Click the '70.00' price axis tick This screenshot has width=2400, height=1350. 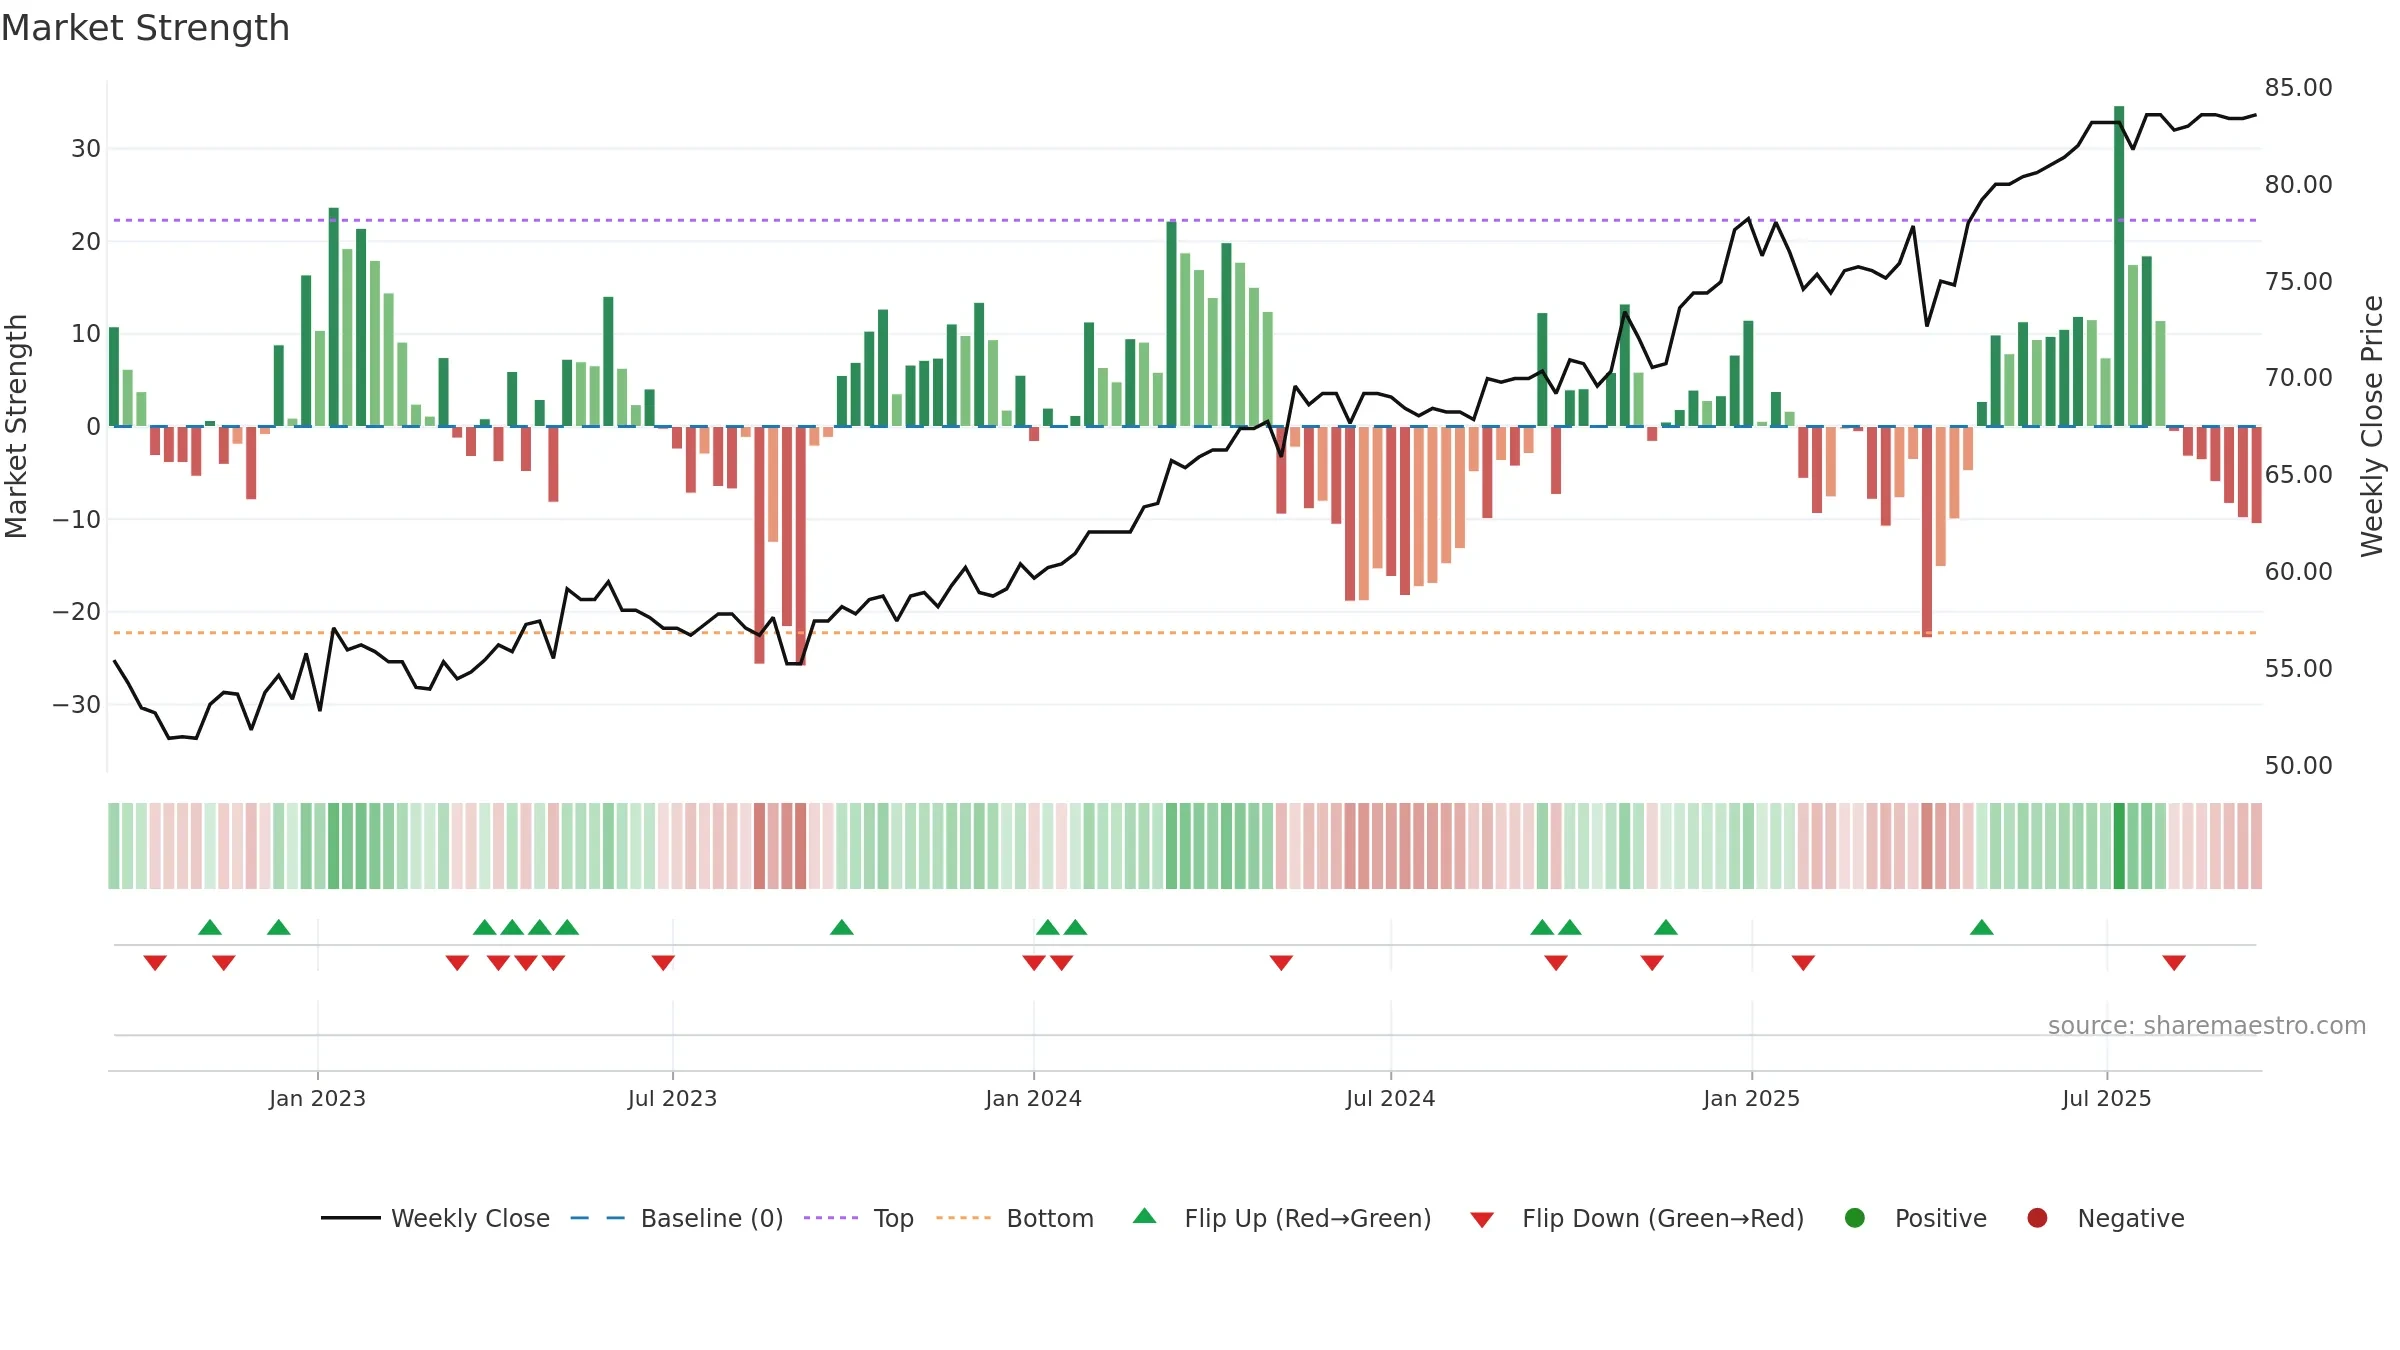[x=2298, y=378]
